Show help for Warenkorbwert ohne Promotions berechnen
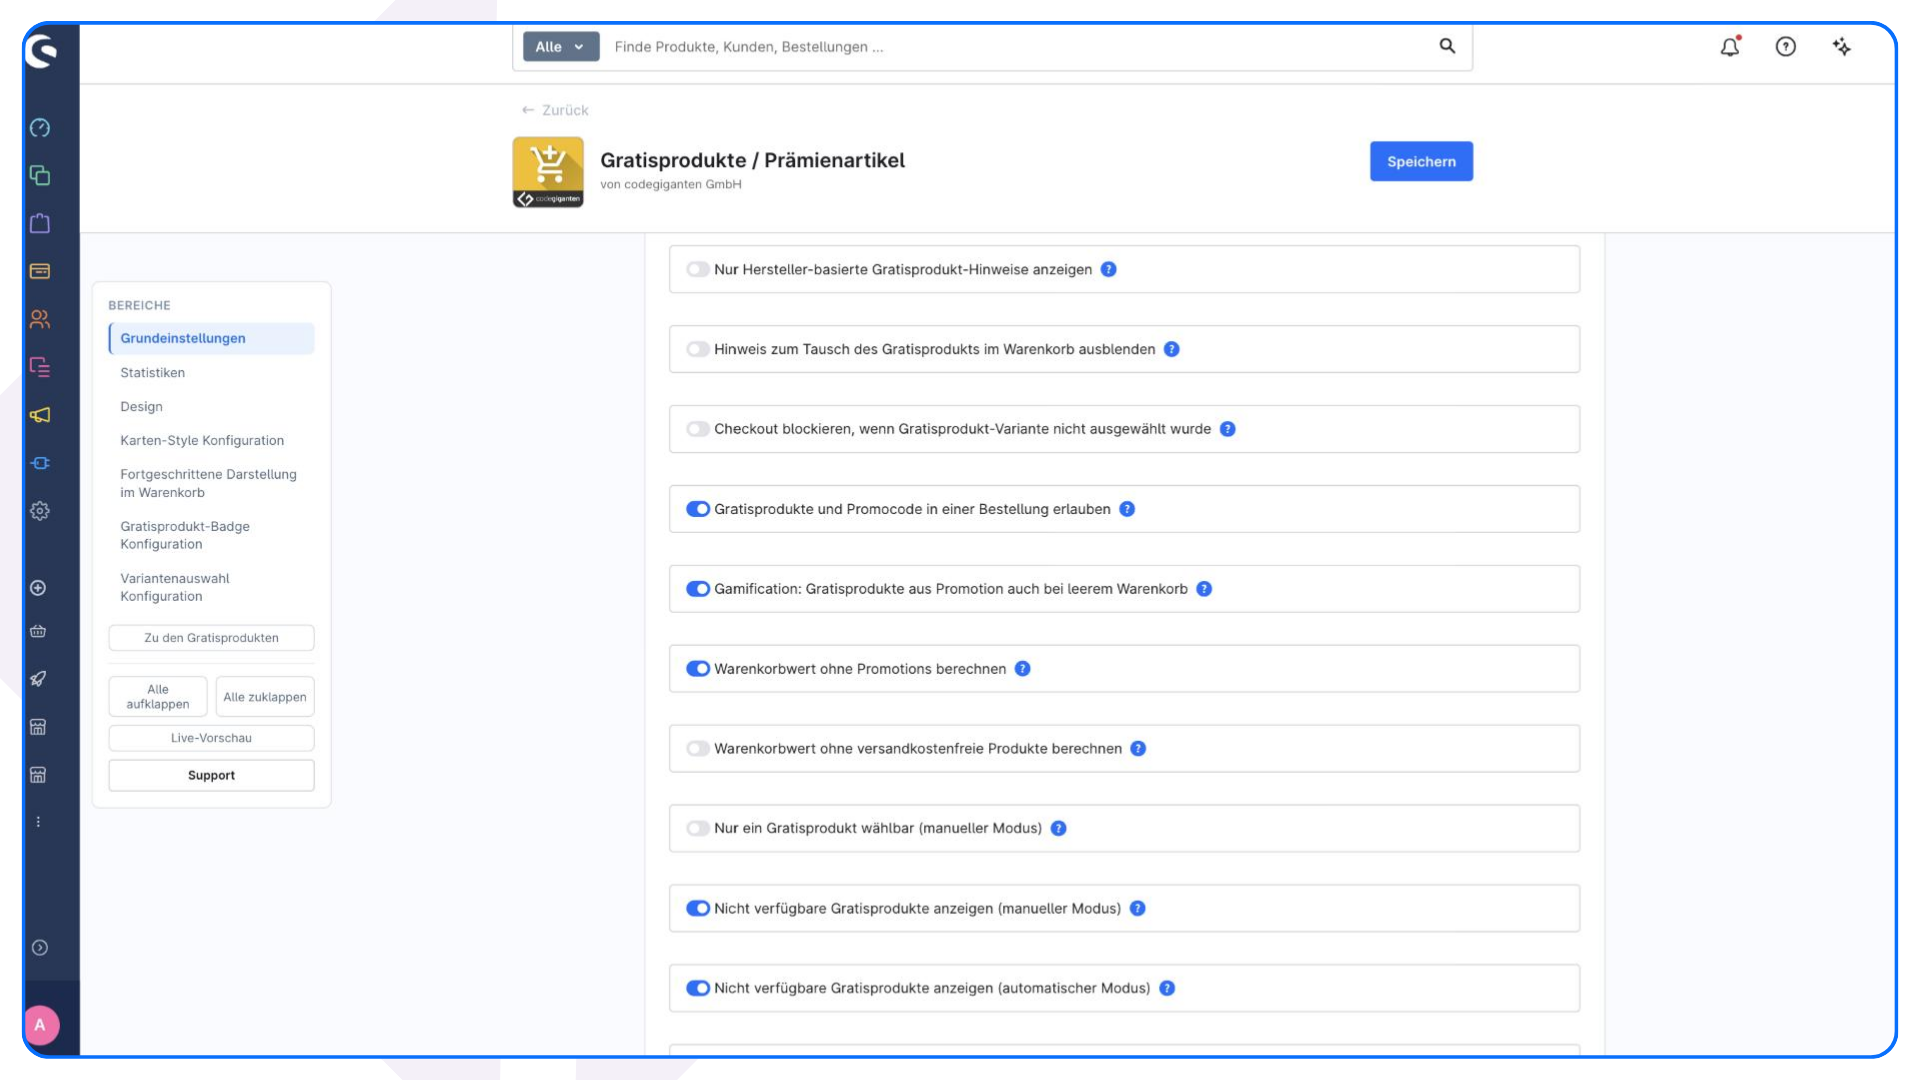This screenshot has width=1920, height=1080. pyautogui.click(x=1023, y=669)
